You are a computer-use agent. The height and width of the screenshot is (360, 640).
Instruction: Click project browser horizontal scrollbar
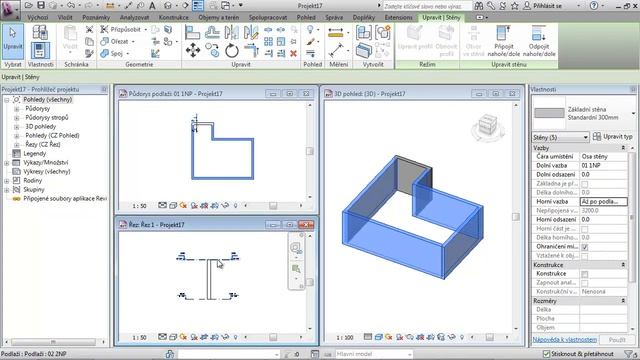(x=53, y=342)
